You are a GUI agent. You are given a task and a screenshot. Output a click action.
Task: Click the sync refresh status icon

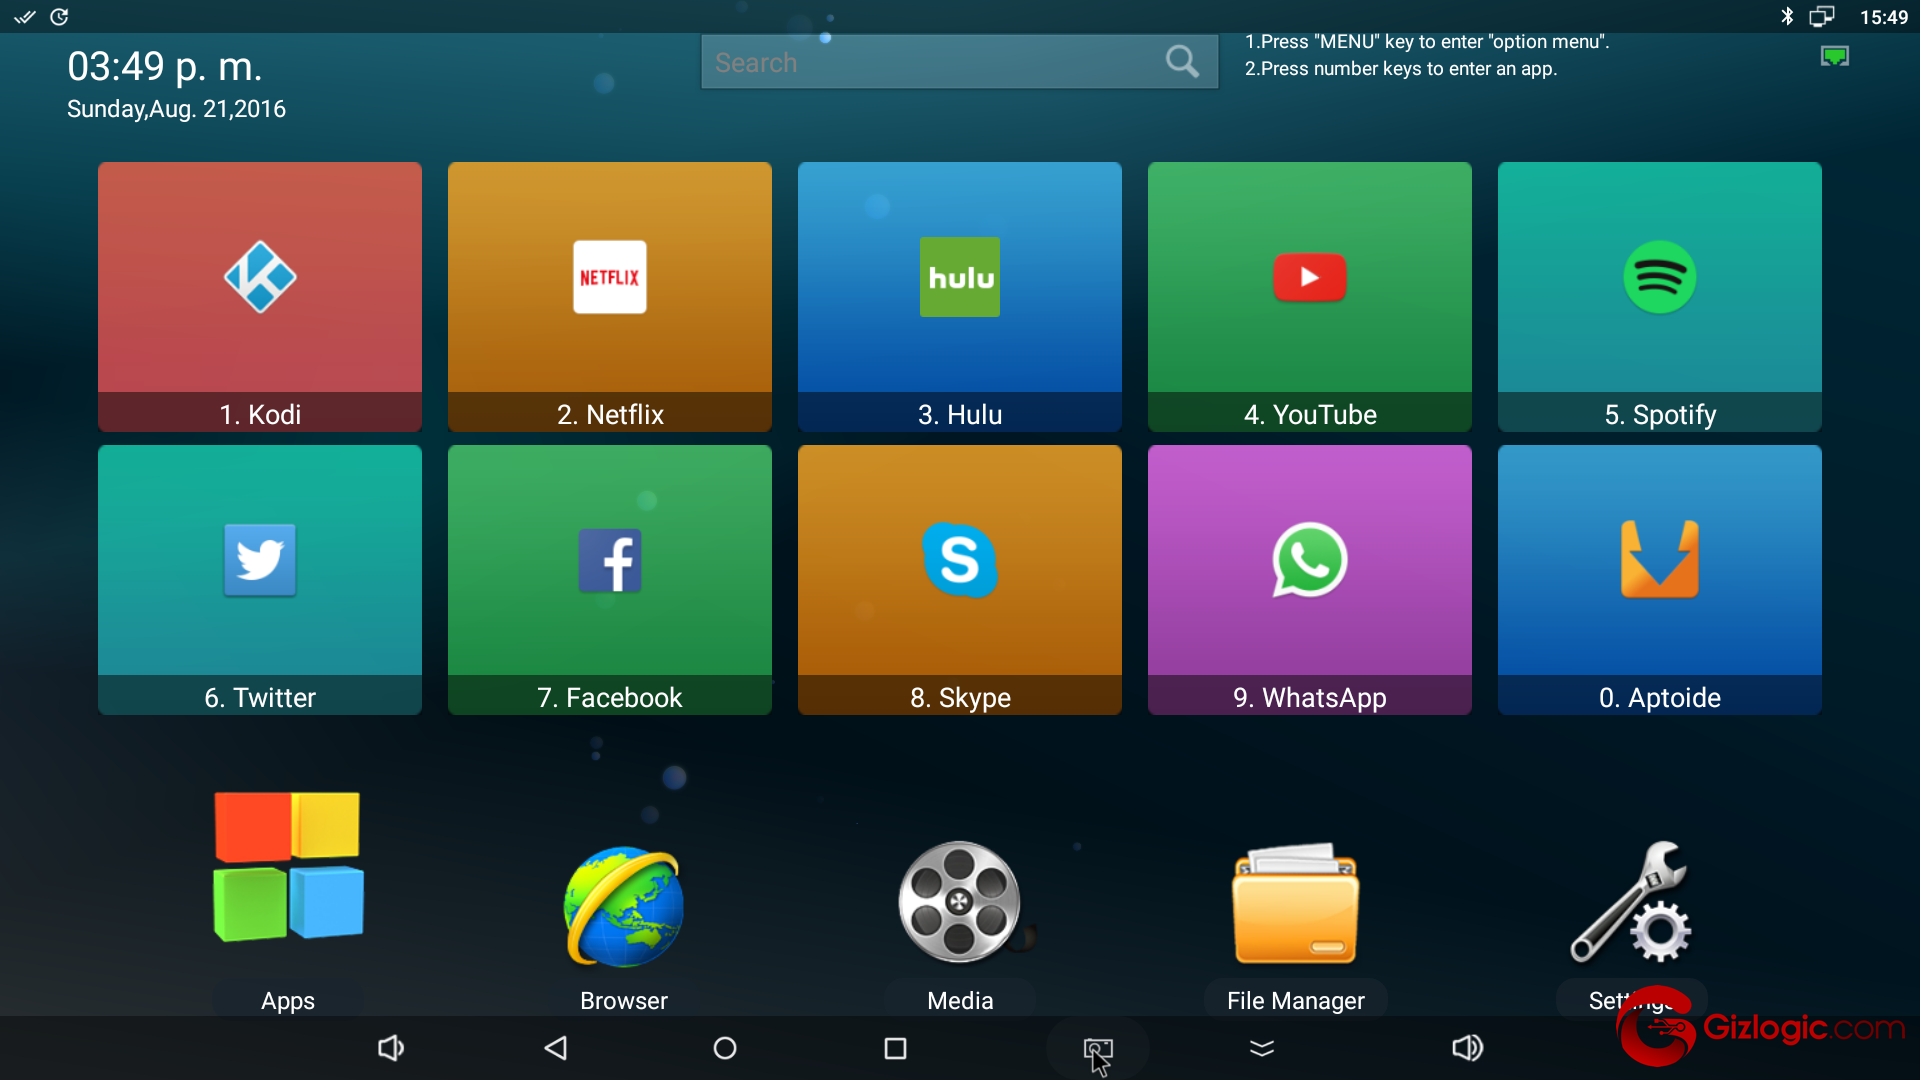tap(60, 17)
